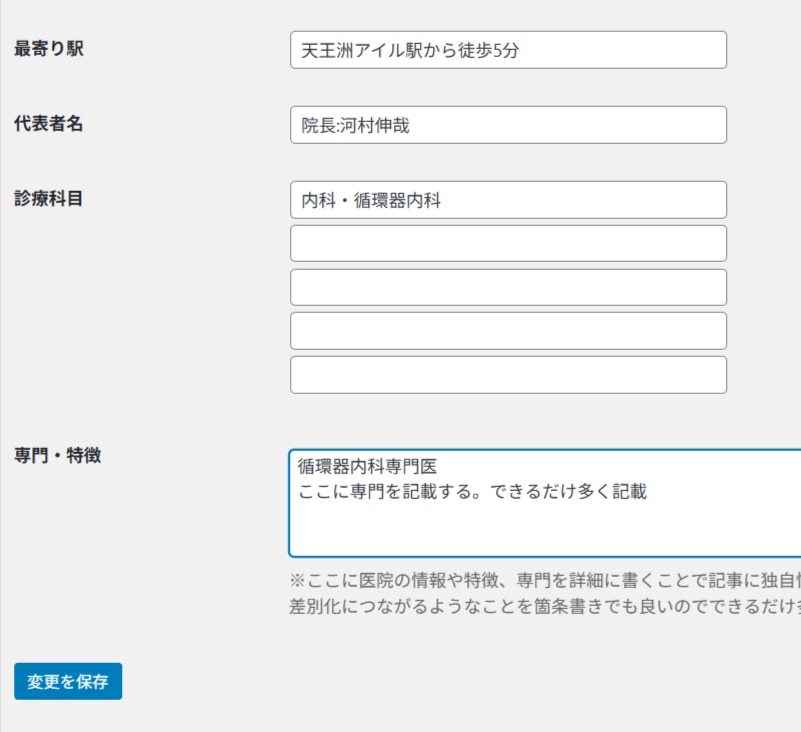Click the 院長:河村伸哉 text in name field

point(356,125)
